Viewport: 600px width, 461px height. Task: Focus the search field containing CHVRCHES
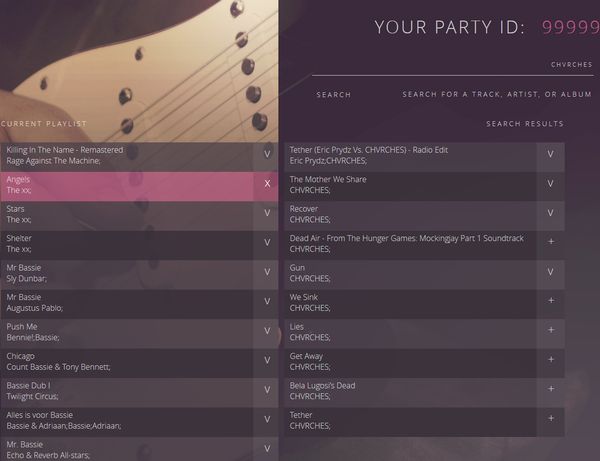453,65
